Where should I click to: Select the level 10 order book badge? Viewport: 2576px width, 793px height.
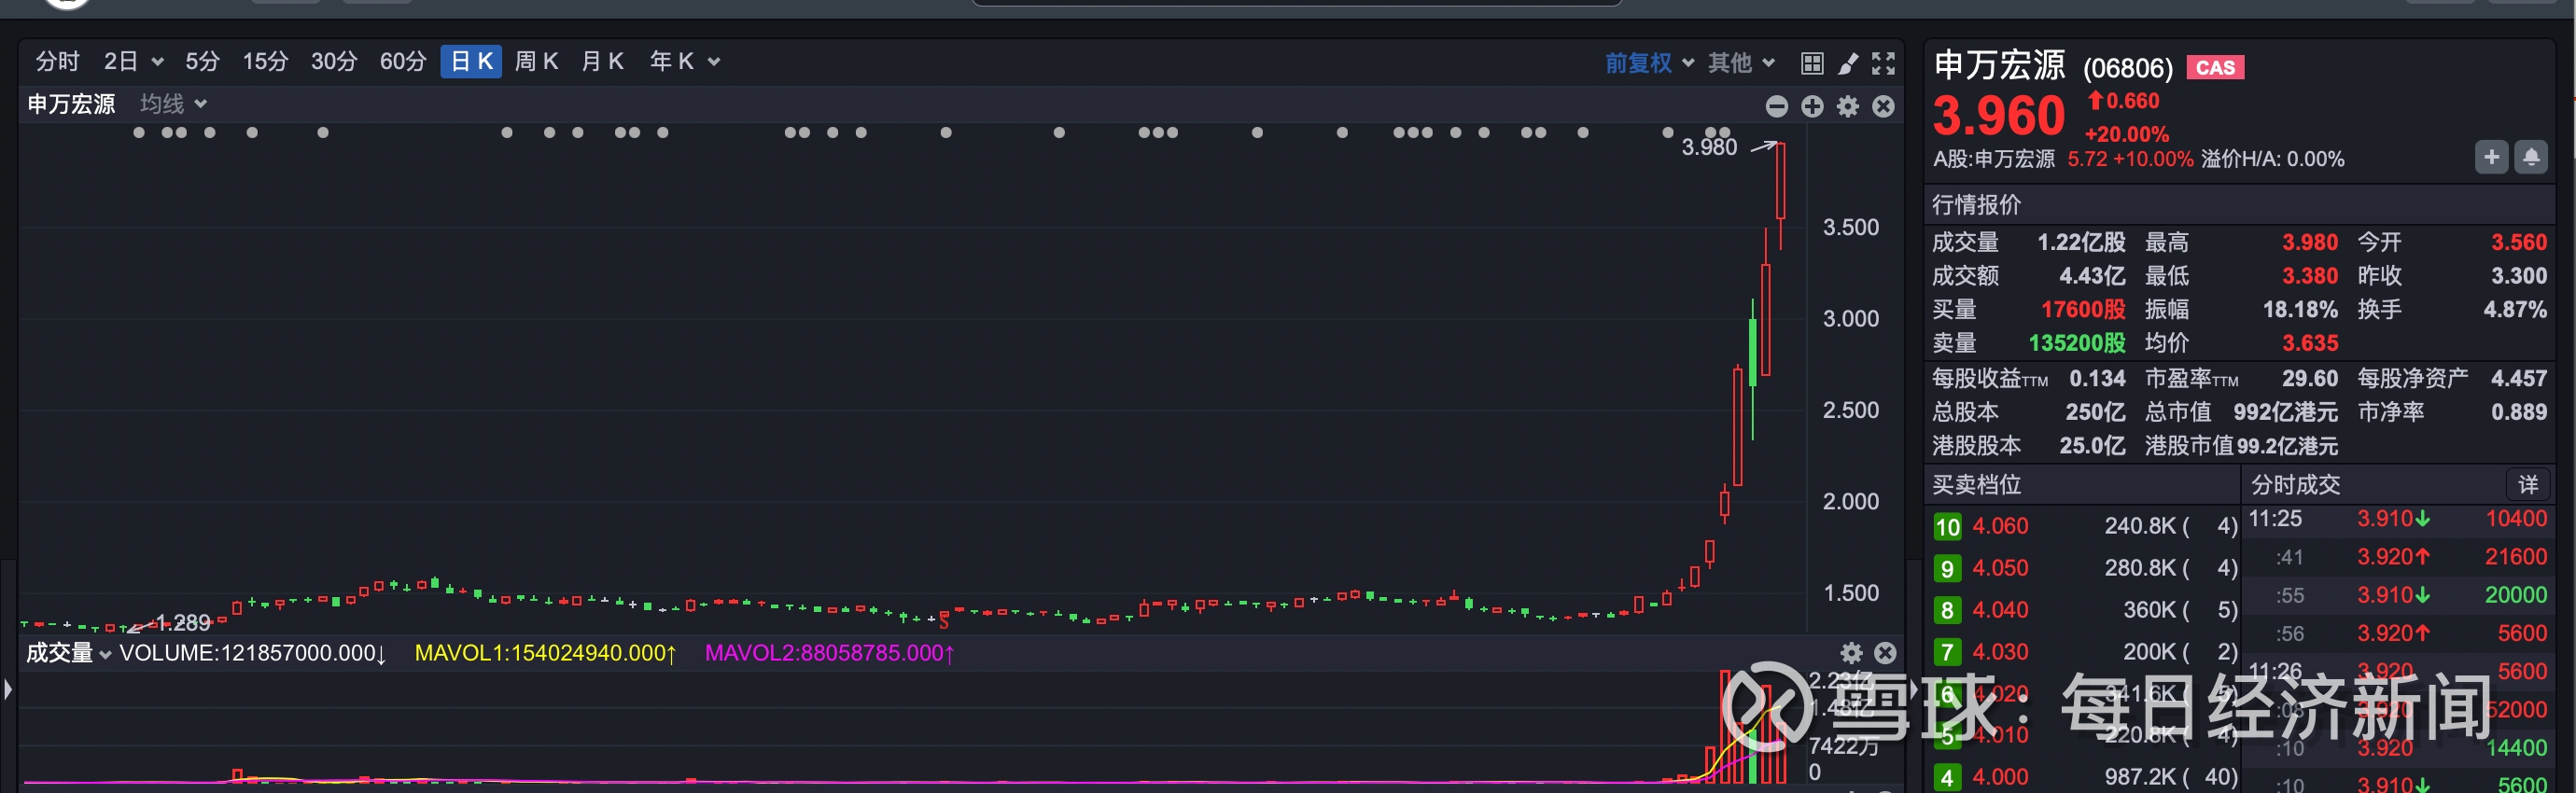pos(1947,527)
